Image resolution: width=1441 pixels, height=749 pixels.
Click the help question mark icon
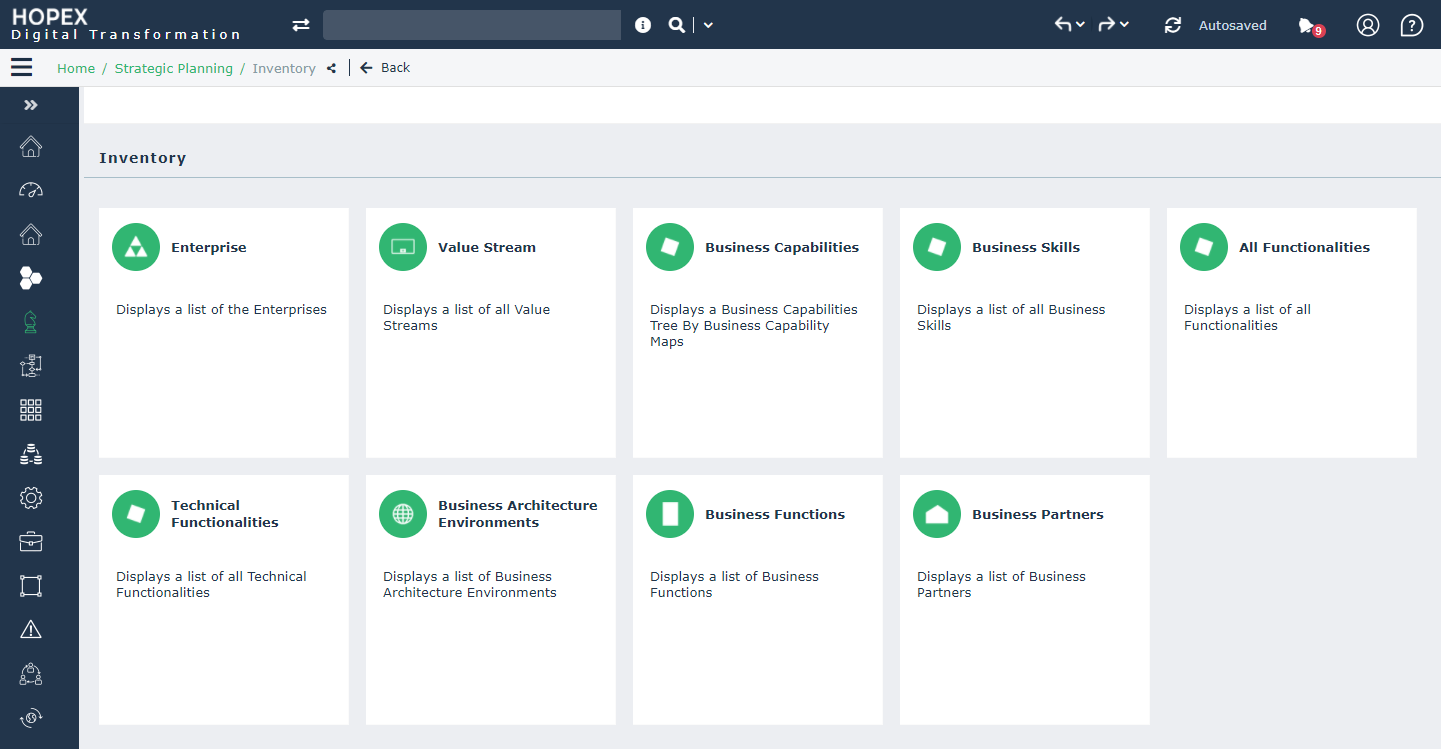coord(1411,26)
